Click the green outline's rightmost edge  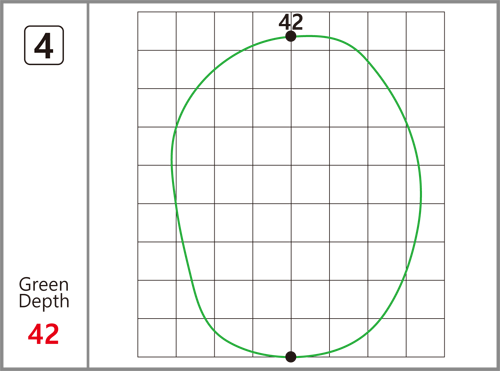pyautogui.click(x=421, y=192)
